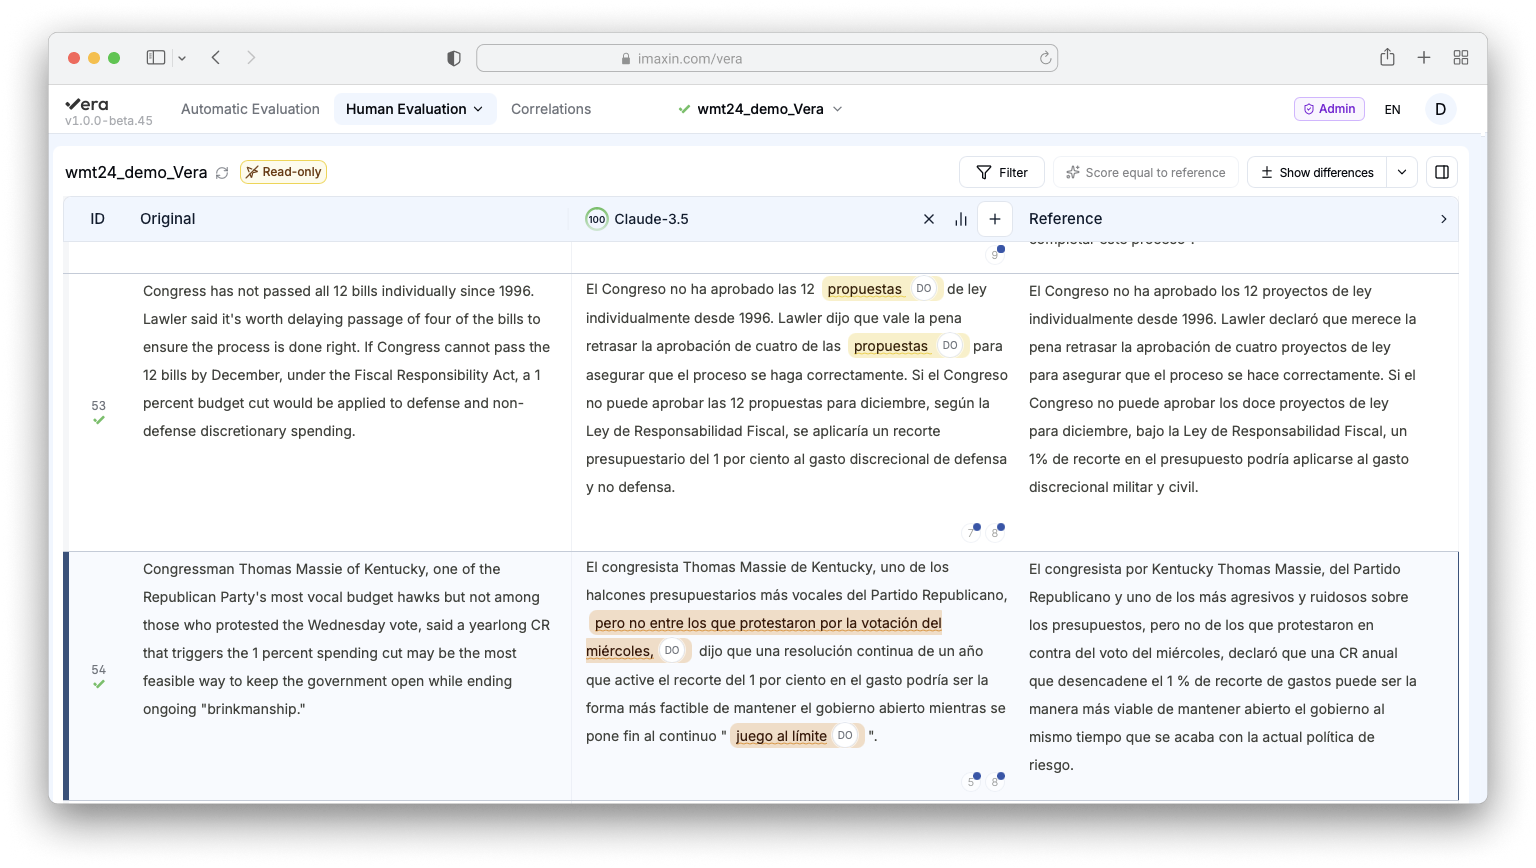Open the D user avatar menu
The height and width of the screenshot is (868, 1536).
(x=1440, y=109)
